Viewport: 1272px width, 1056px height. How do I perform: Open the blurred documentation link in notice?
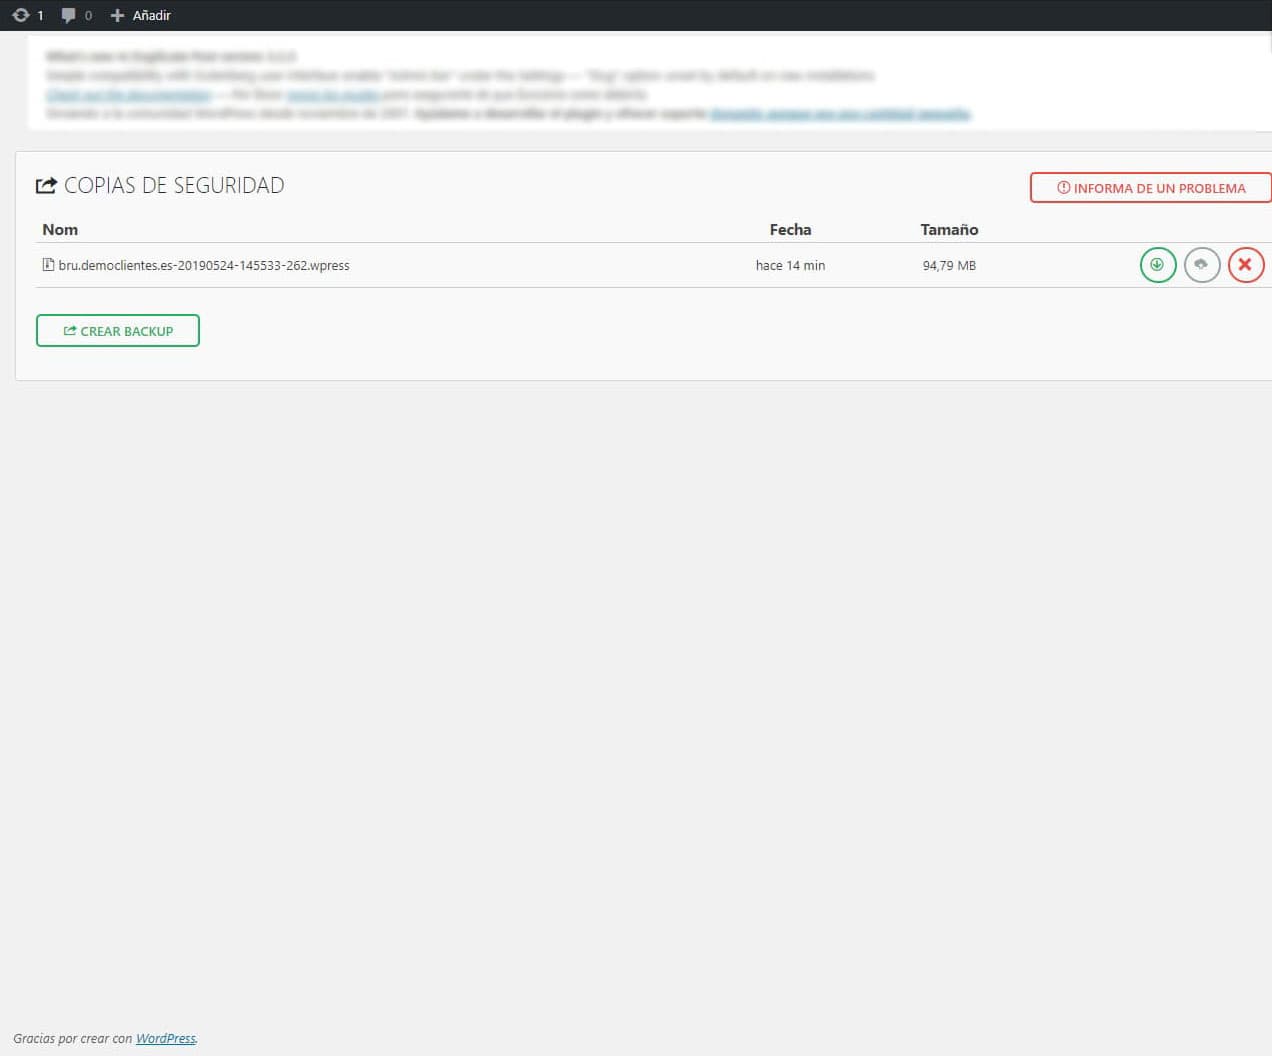(x=129, y=95)
